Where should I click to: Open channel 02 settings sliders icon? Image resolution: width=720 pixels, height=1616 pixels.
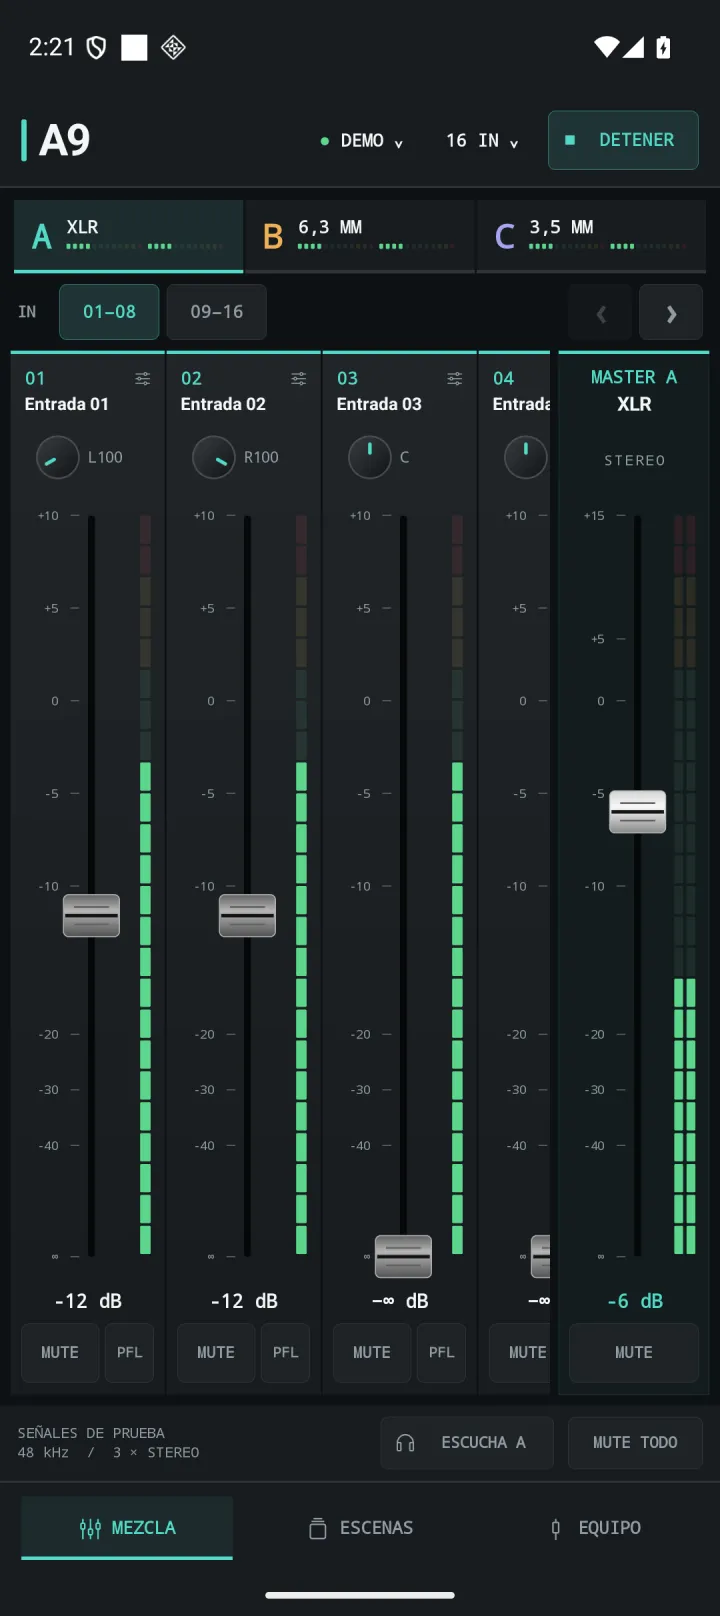click(x=299, y=378)
